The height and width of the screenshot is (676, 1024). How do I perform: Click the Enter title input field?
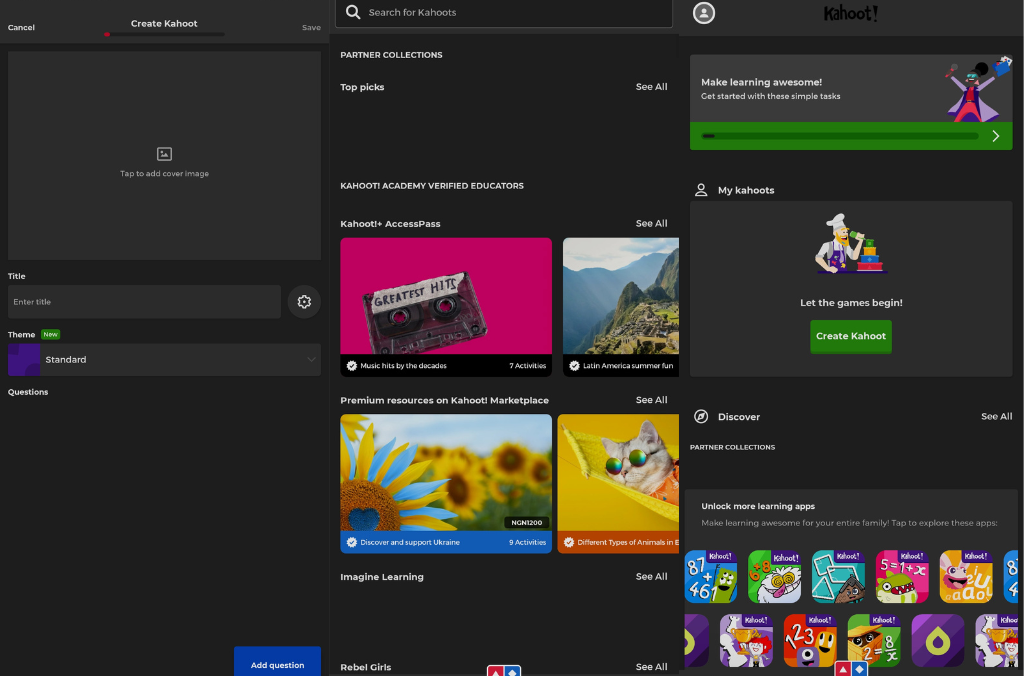click(x=144, y=302)
